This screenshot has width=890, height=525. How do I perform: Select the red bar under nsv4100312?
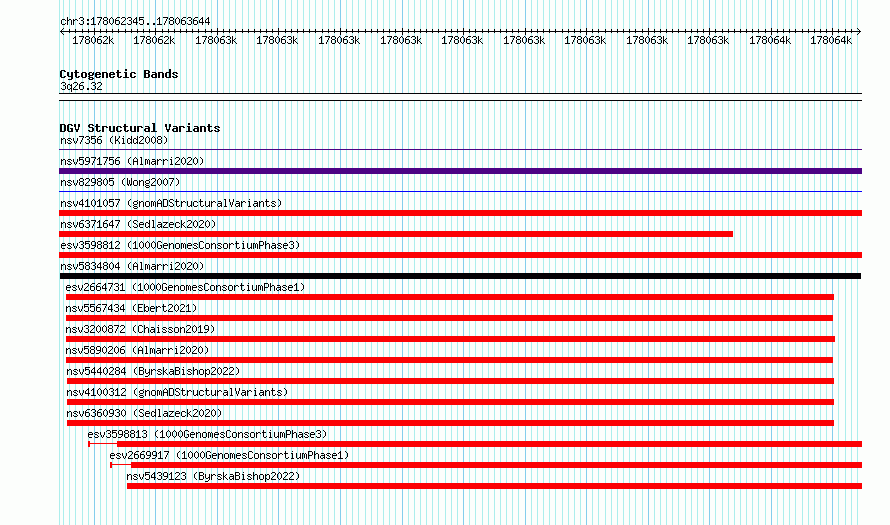[x=450, y=402]
